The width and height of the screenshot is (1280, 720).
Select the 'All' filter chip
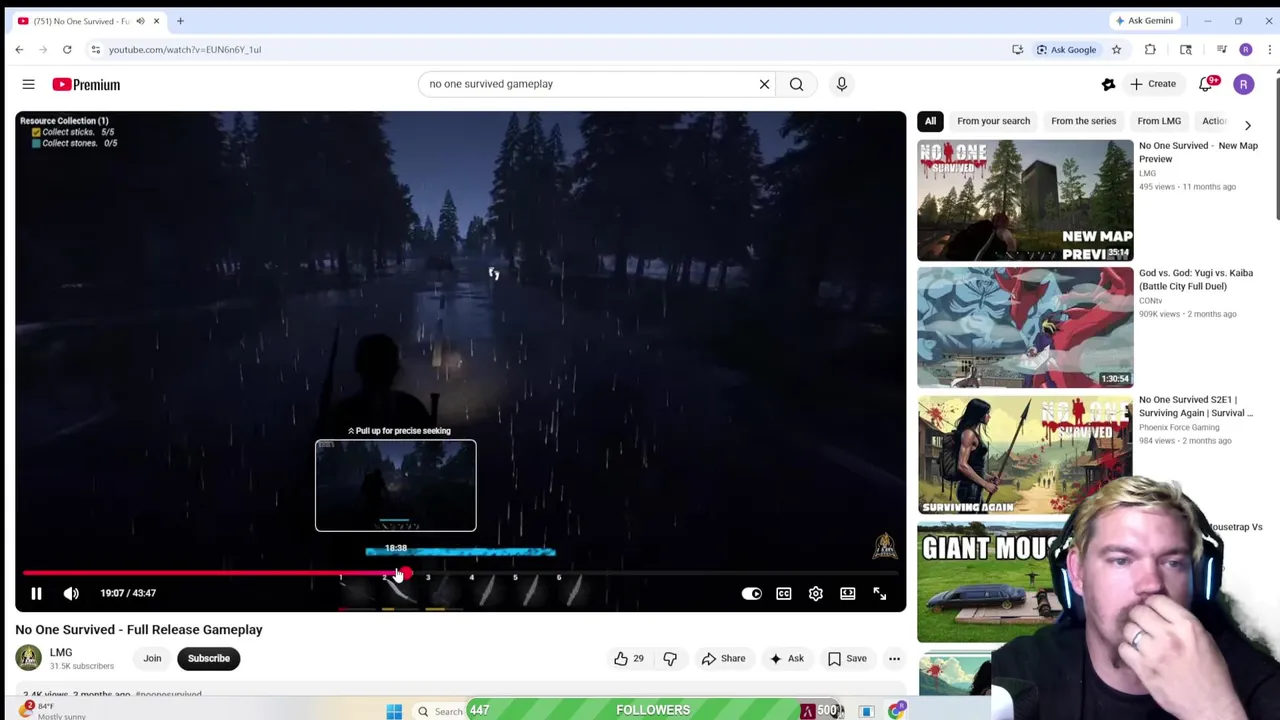click(930, 121)
